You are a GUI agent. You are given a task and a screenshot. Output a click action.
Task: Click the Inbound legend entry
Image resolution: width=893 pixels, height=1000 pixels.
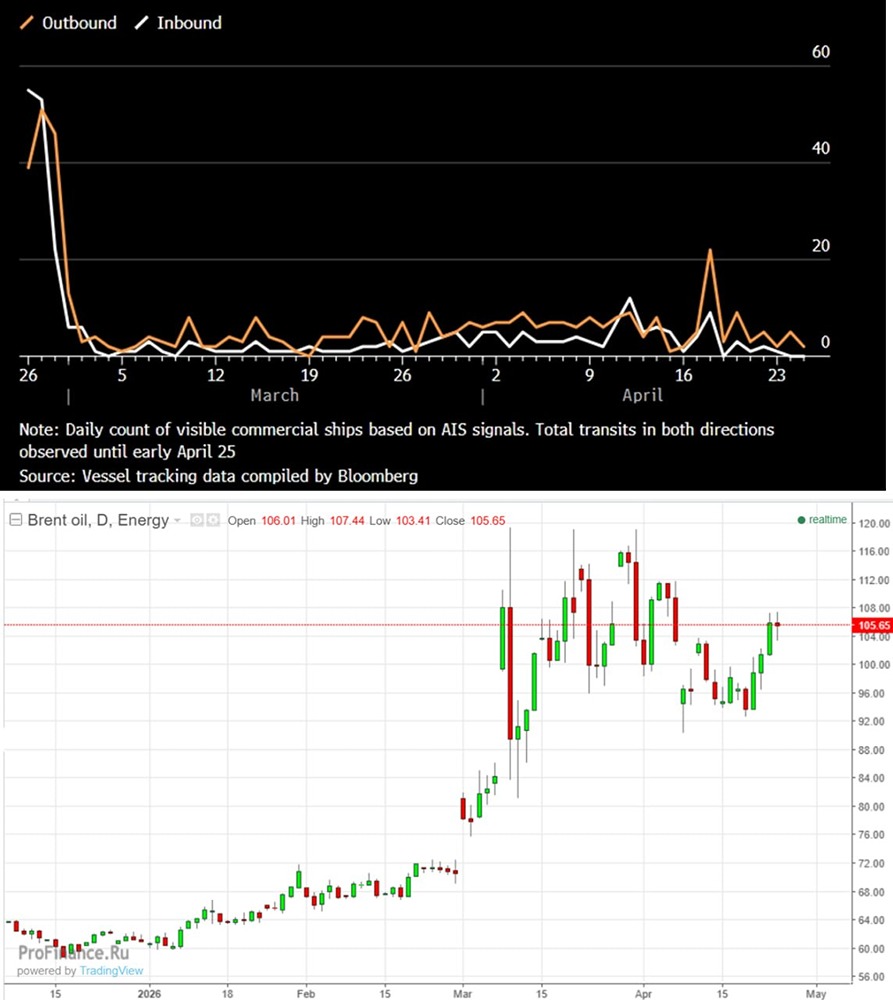179,23
